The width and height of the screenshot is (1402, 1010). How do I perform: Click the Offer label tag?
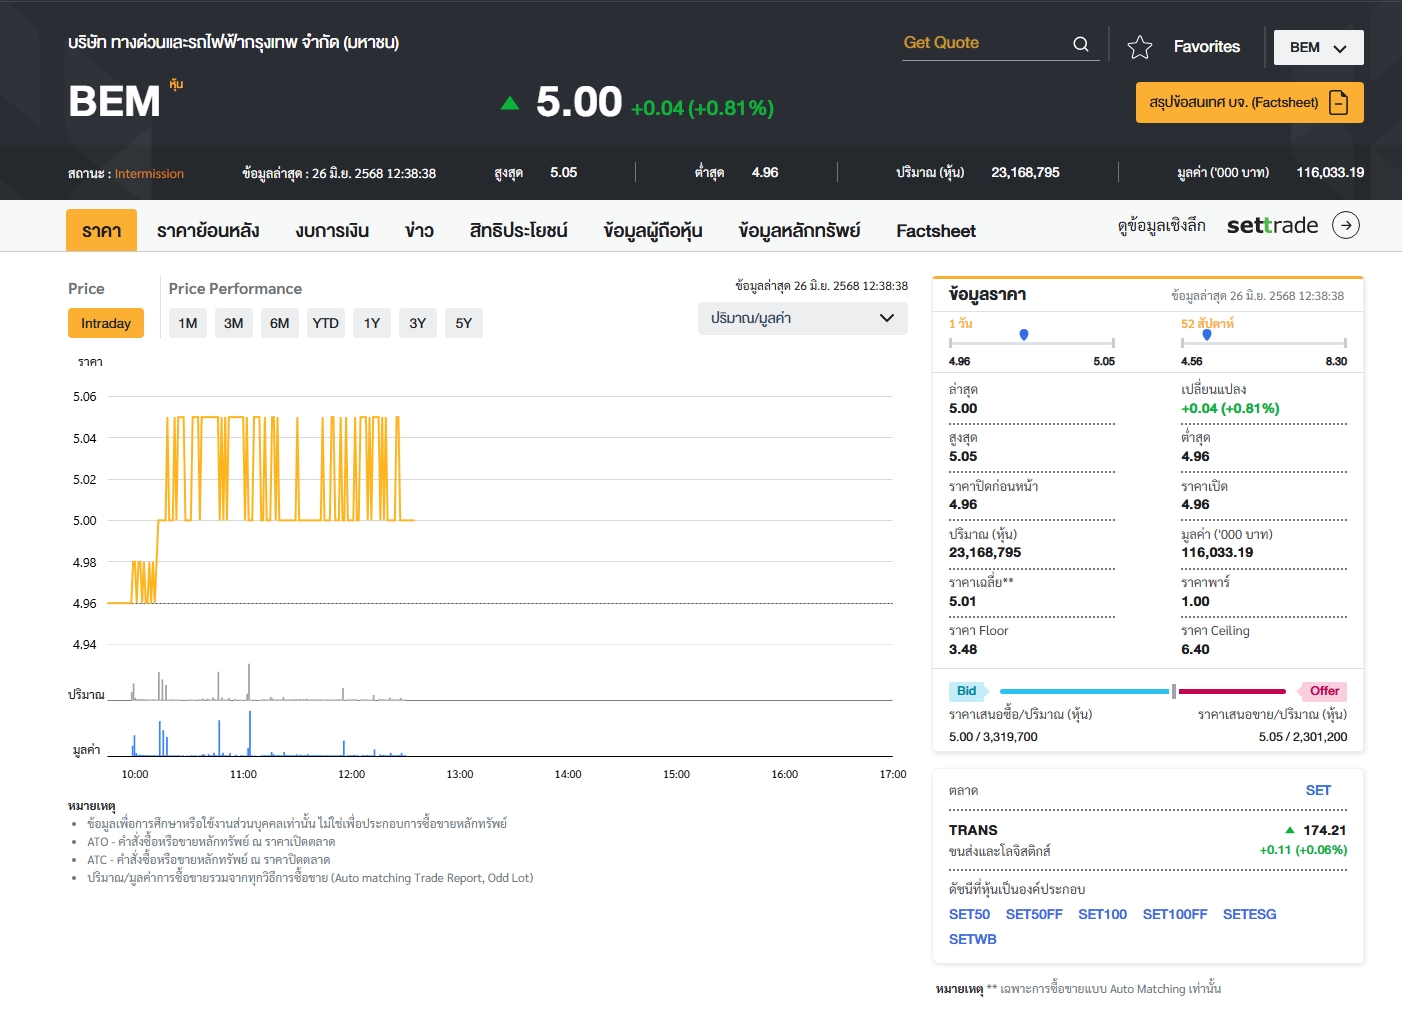(1323, 691)
